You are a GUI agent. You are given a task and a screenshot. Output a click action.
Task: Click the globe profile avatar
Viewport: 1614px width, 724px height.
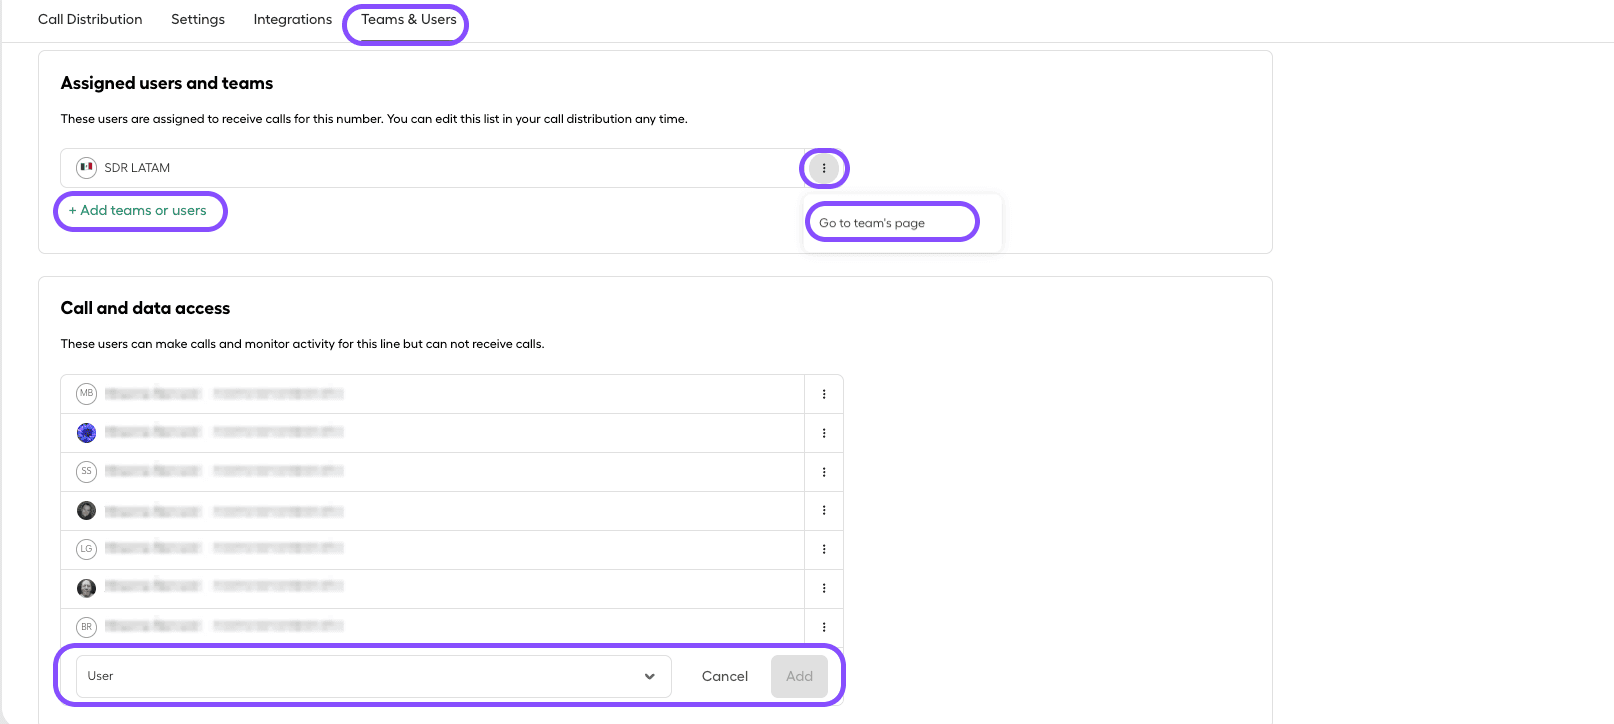coord(86,432)
